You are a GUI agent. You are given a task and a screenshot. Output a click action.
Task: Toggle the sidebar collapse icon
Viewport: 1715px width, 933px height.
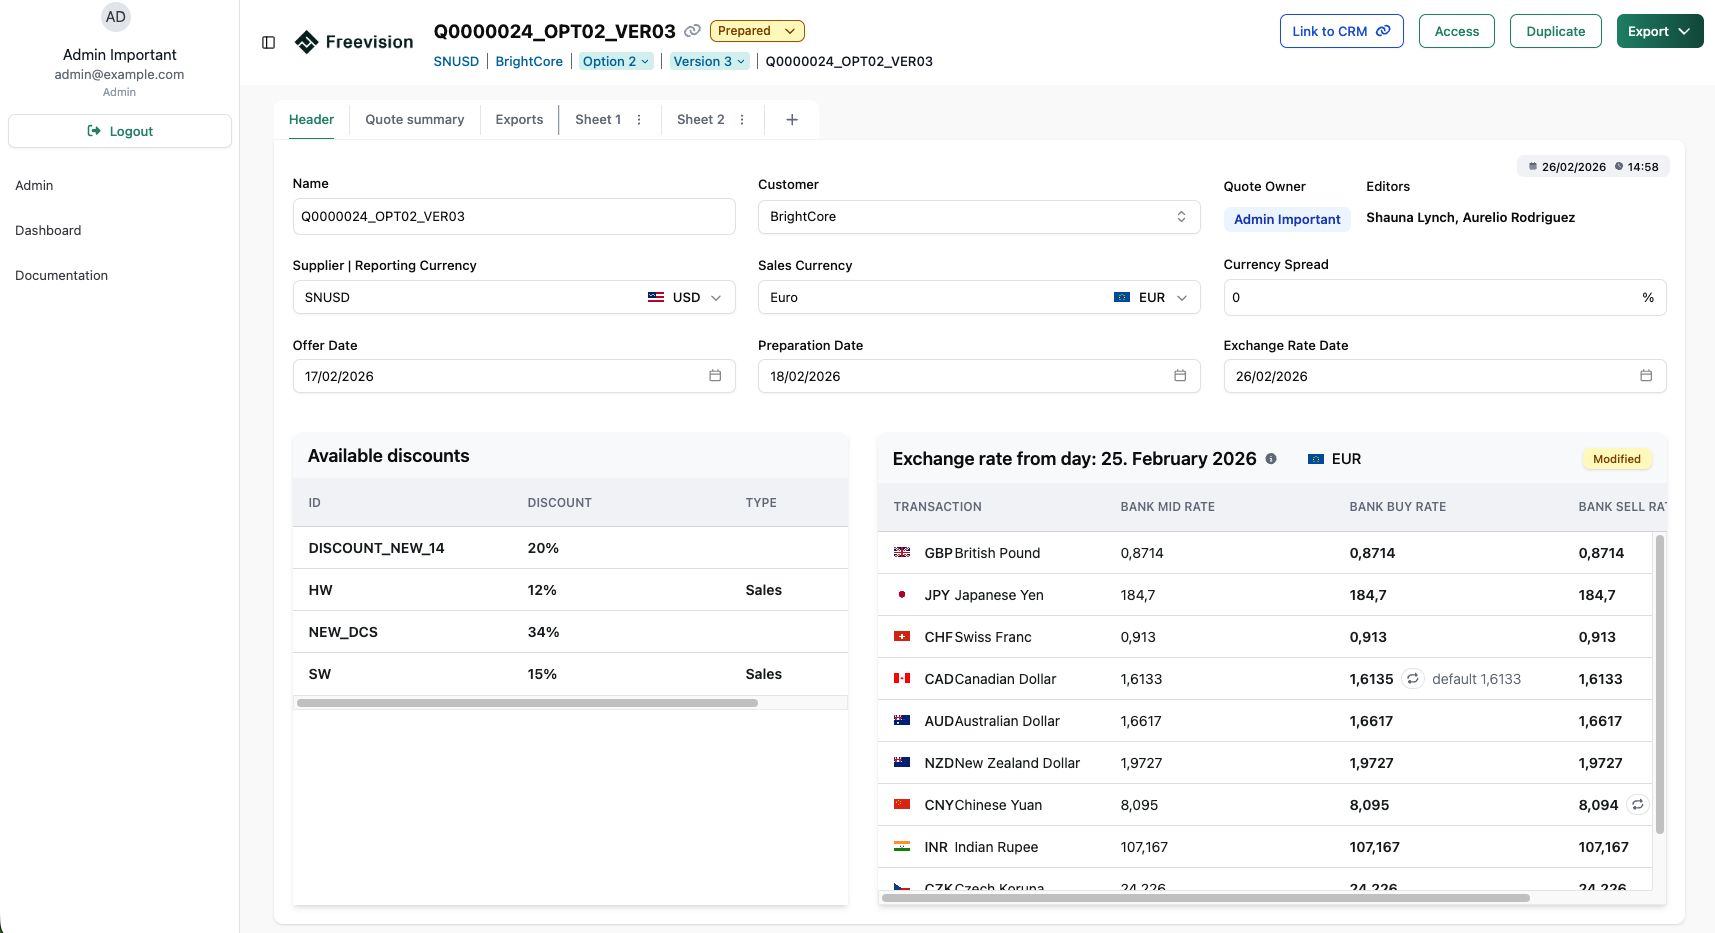tap(268, 42)
